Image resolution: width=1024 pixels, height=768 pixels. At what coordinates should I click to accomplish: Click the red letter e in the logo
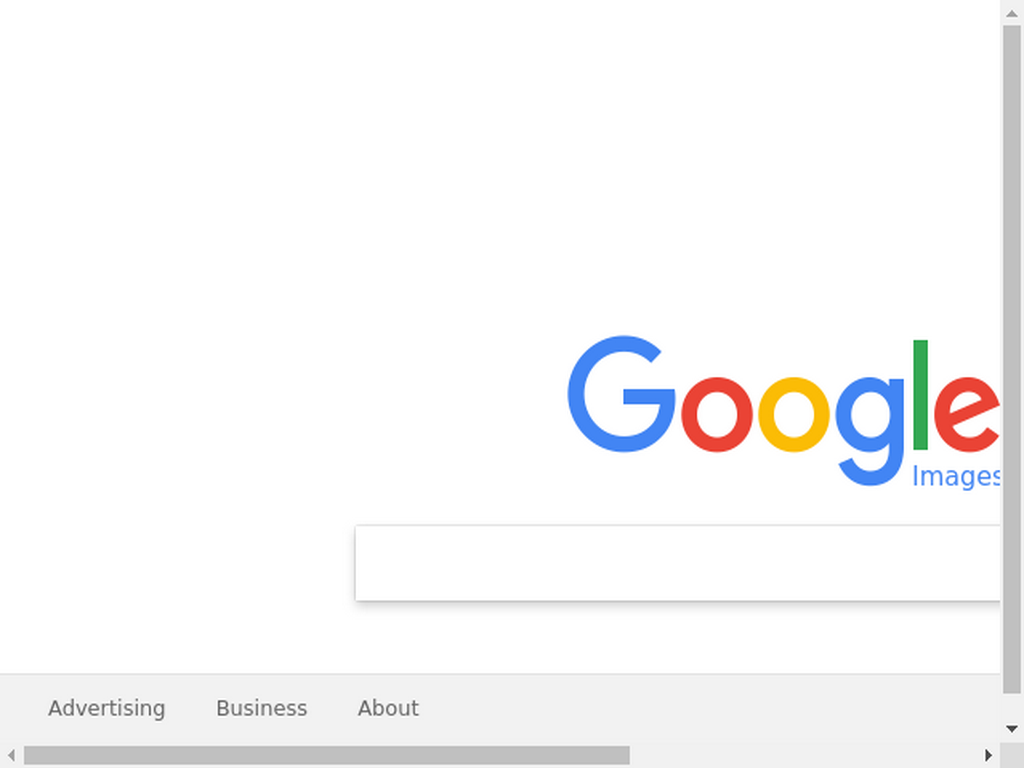pos(967,415)
